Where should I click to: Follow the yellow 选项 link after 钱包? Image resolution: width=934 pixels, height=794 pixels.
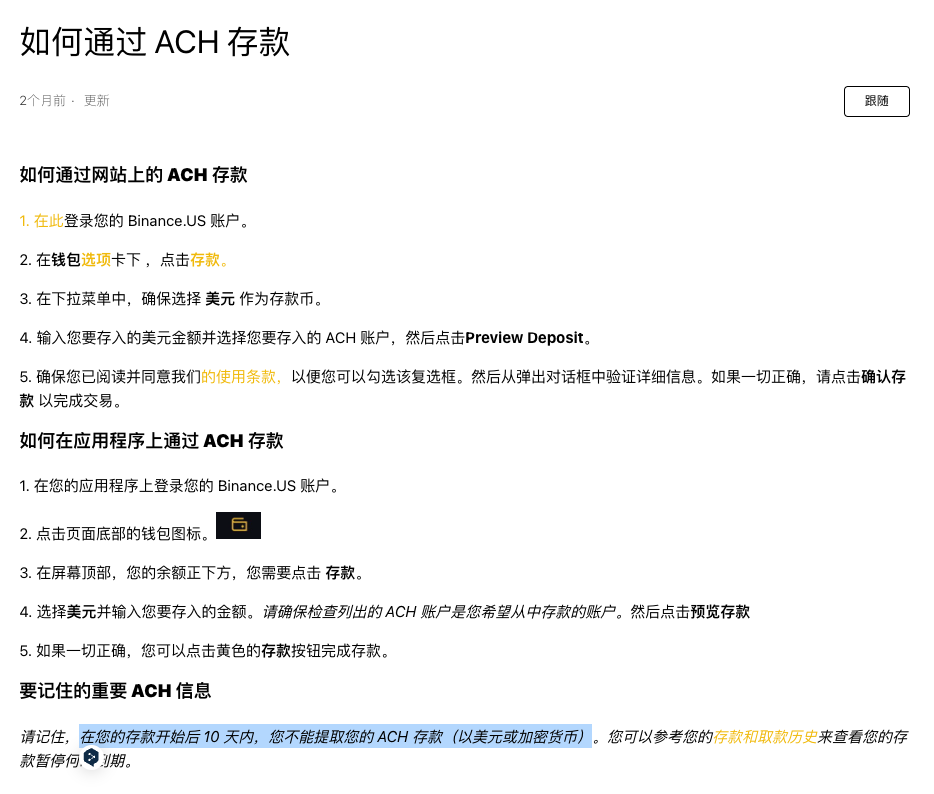(96, 260)
